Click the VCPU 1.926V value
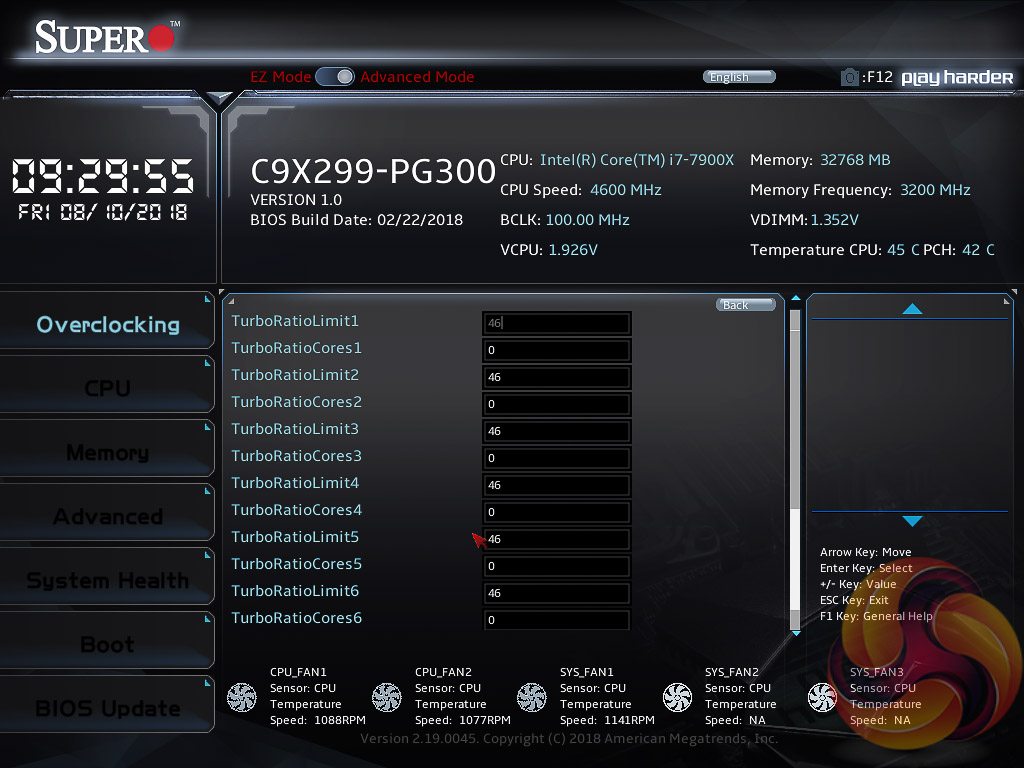The width and height of the screenshot is (1024, 768). pos(573,250)
